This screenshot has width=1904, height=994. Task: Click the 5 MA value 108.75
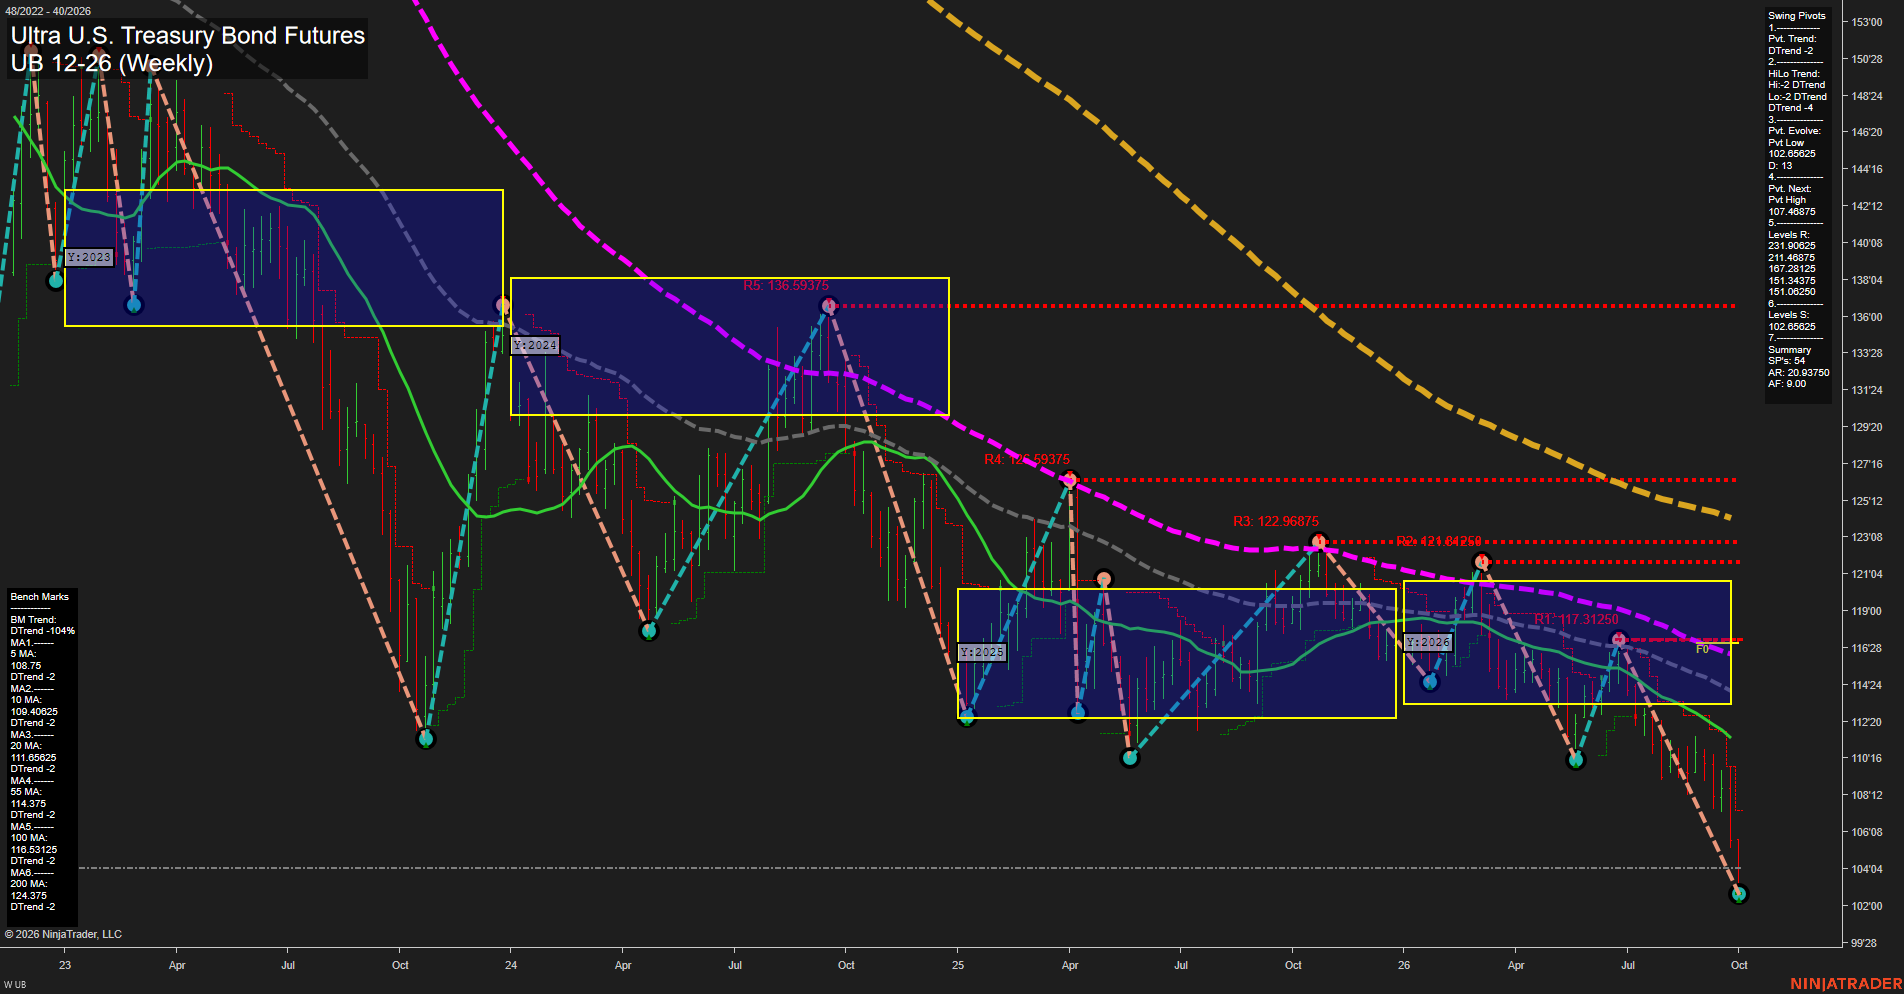point(26,665)
